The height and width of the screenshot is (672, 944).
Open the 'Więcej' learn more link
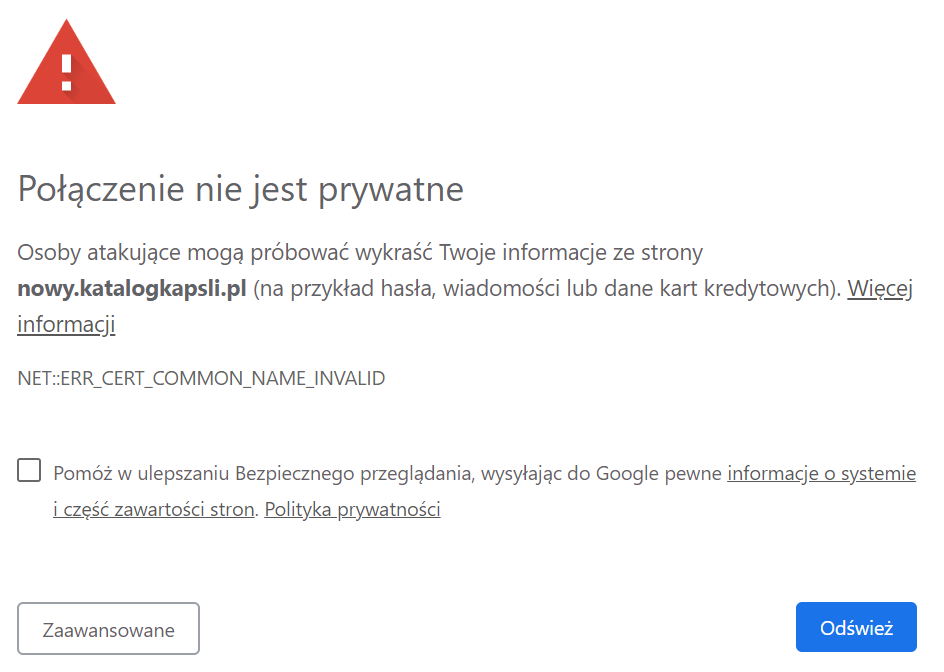pyautogui.click(x=880, y=289)
